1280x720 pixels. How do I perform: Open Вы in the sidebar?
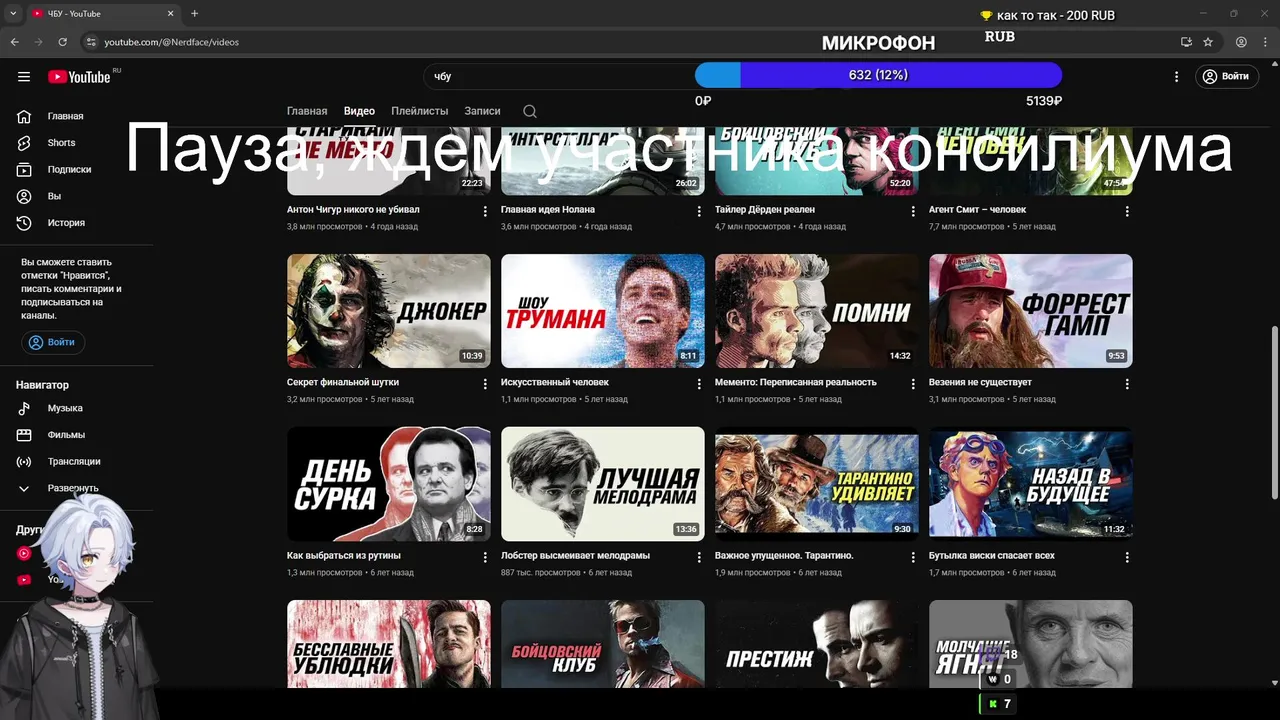(54, 196)
